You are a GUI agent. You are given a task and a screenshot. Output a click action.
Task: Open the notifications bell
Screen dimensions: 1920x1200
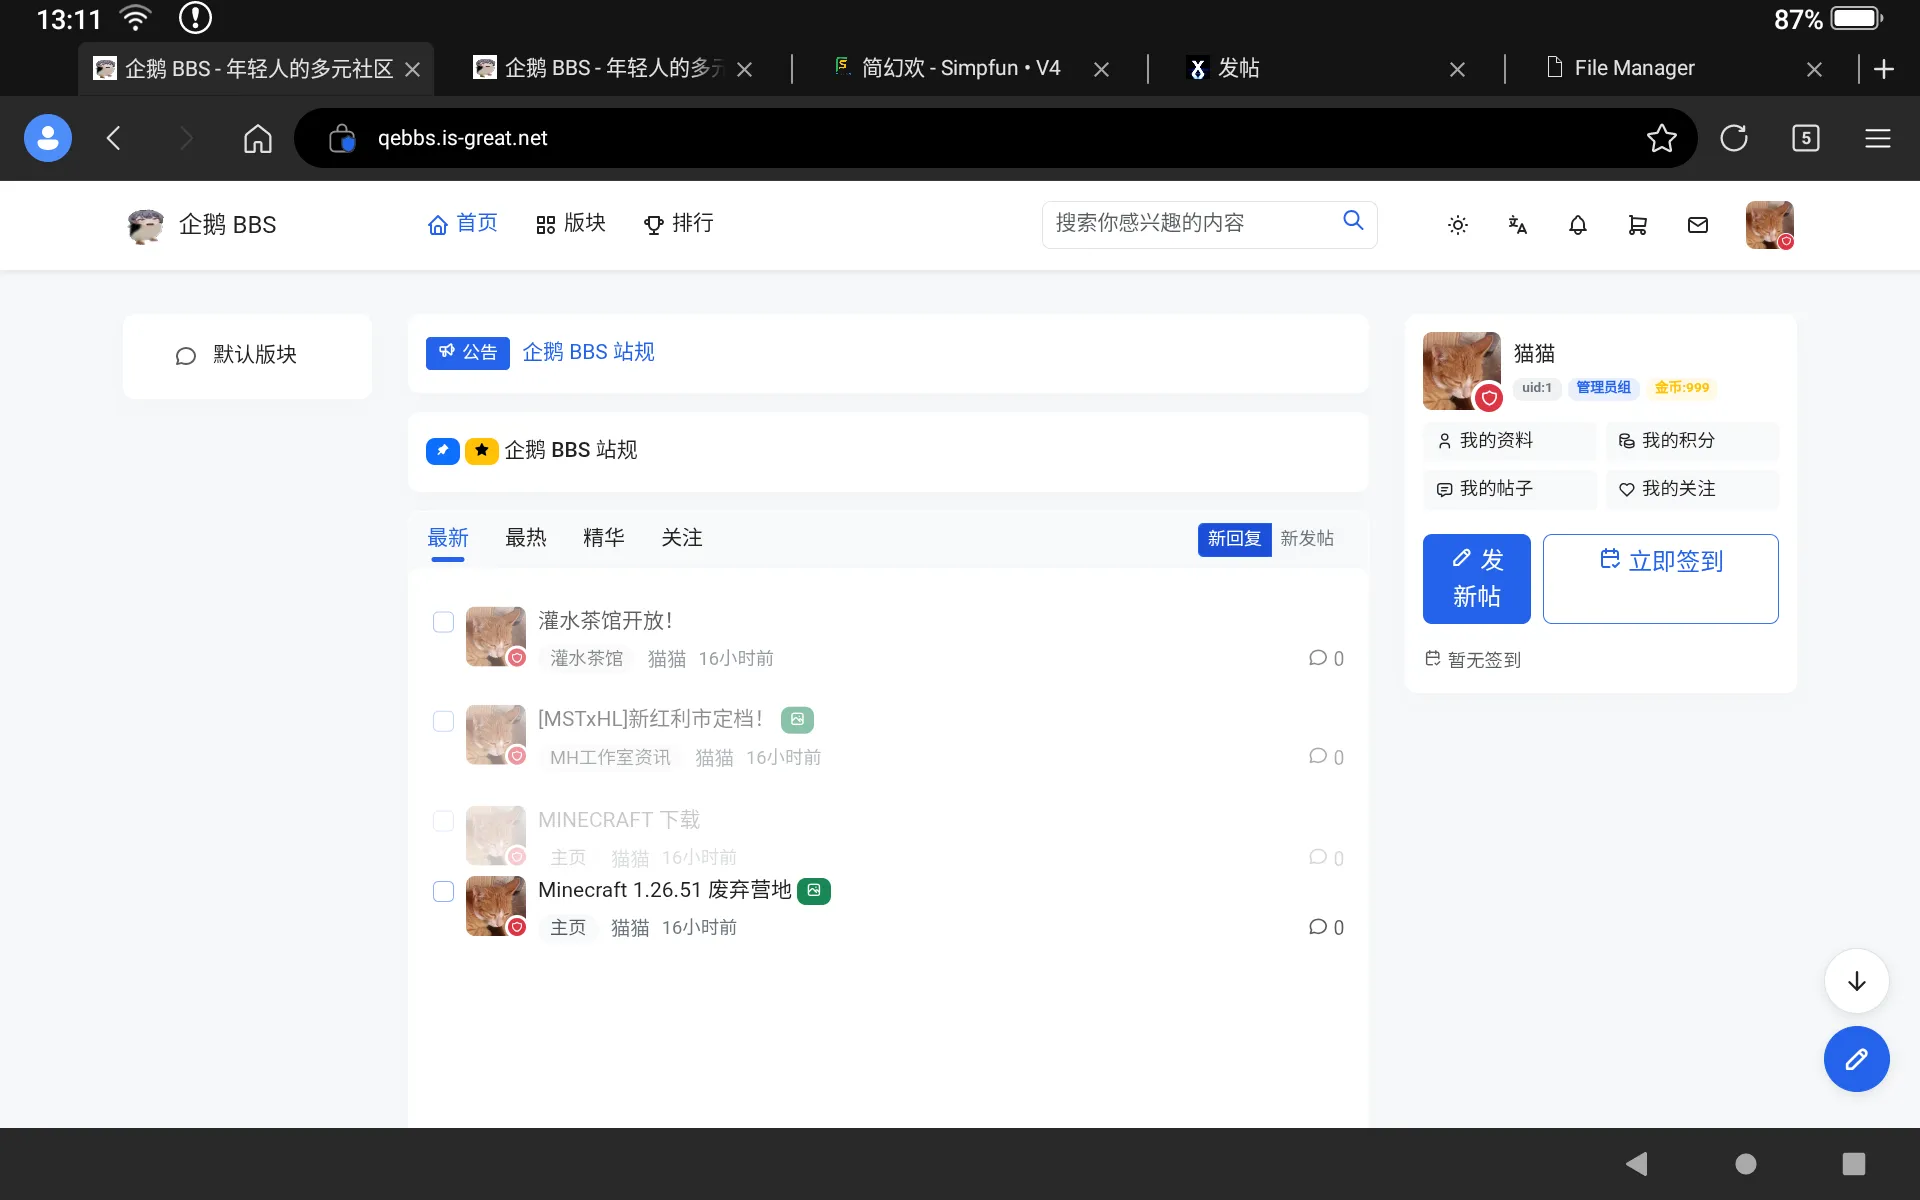(1577, 225)
